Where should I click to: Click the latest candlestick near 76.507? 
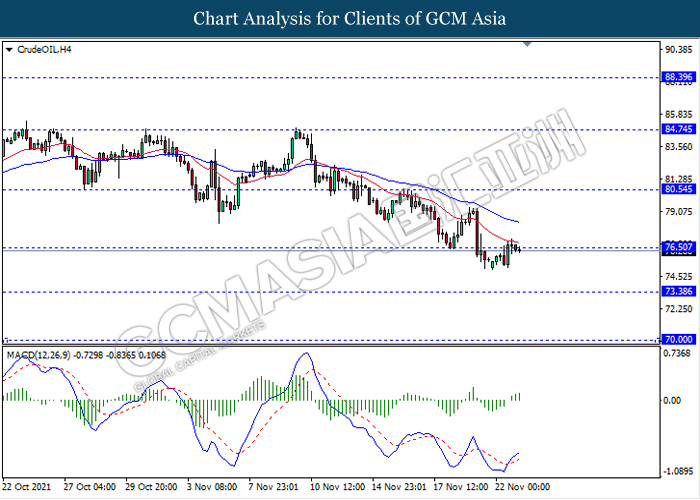click(x=518, y=248)
